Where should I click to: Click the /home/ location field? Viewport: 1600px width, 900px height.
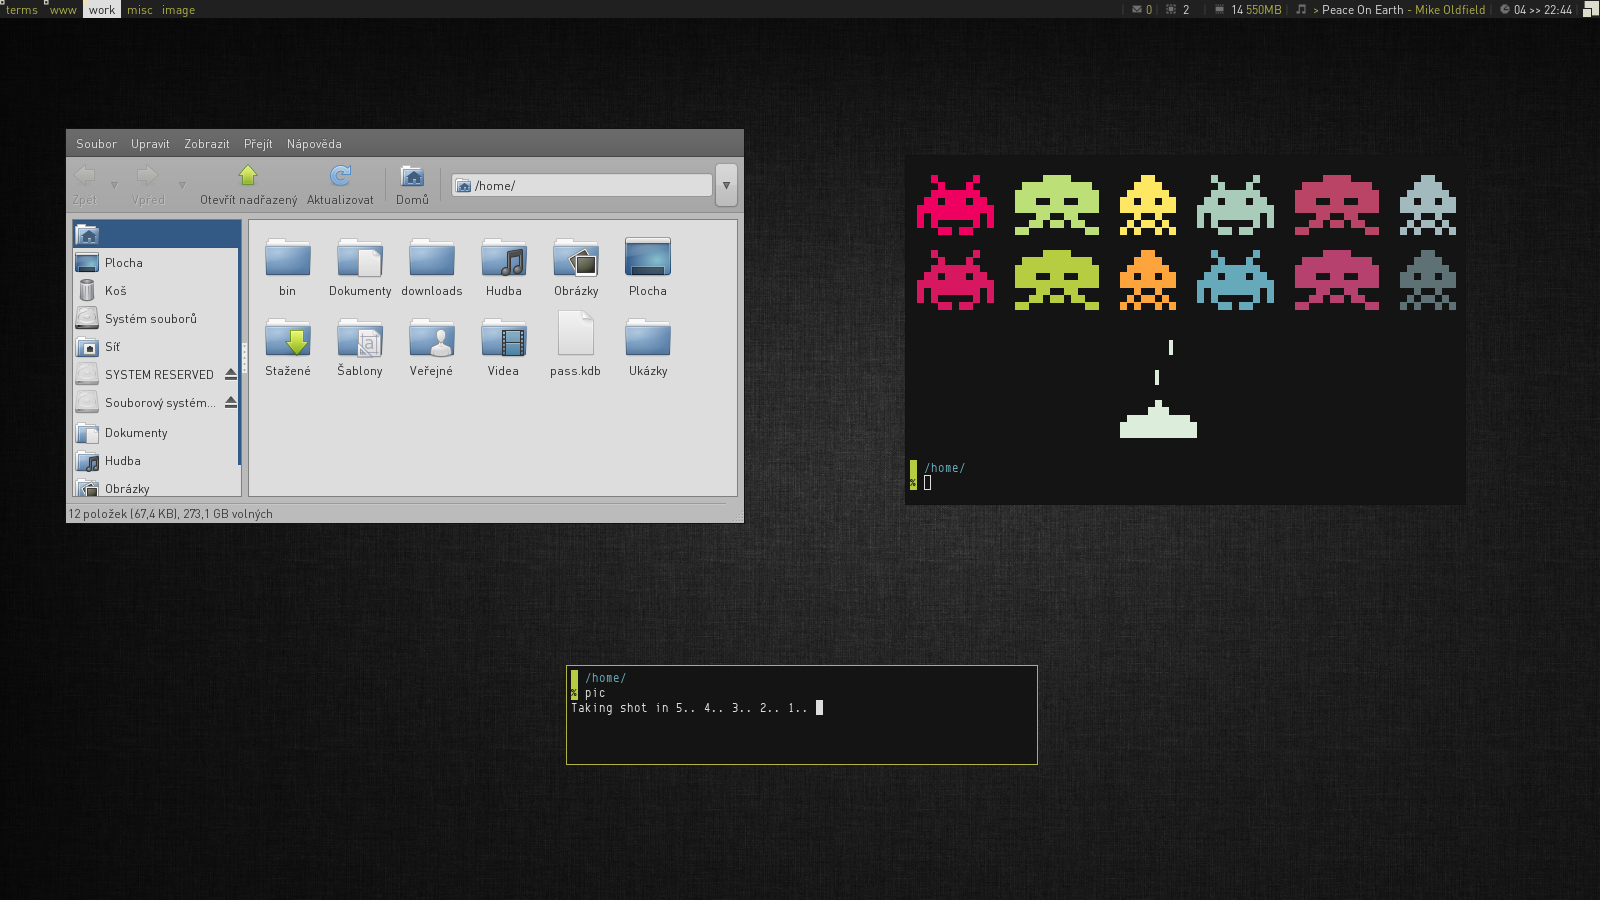pos(582,185)
